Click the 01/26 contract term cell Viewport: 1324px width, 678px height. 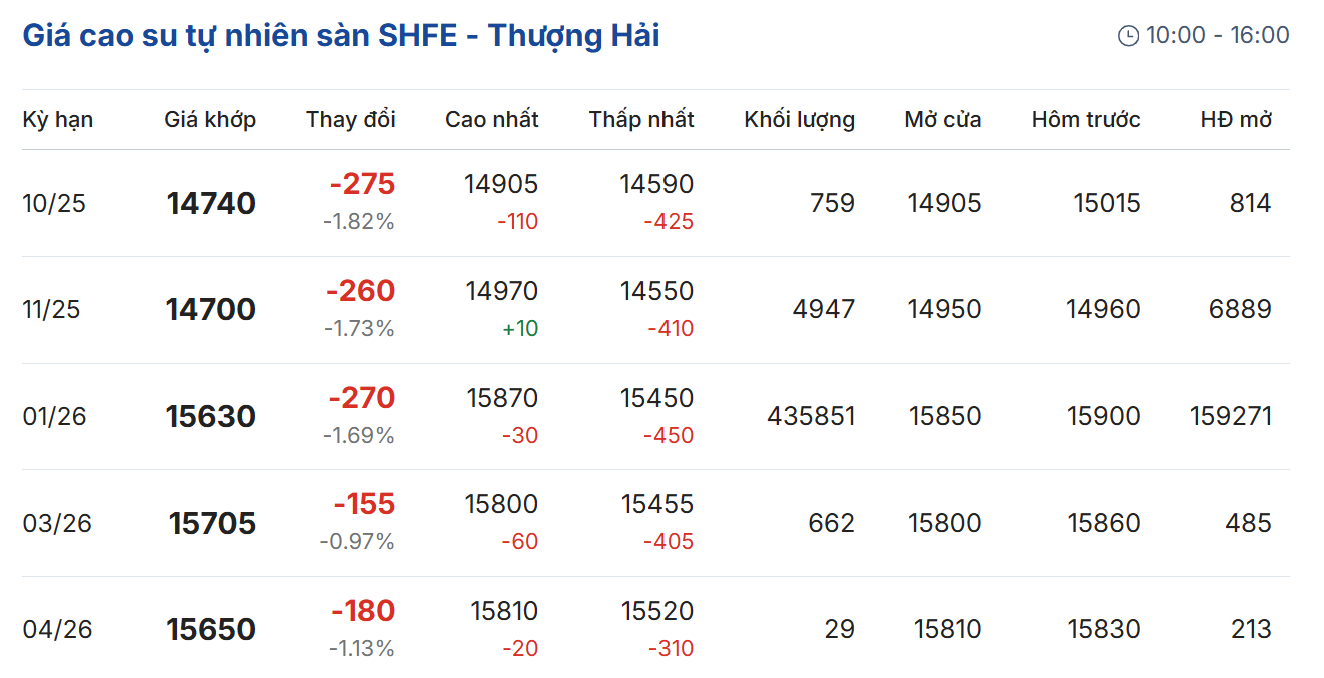coord(54,417)
